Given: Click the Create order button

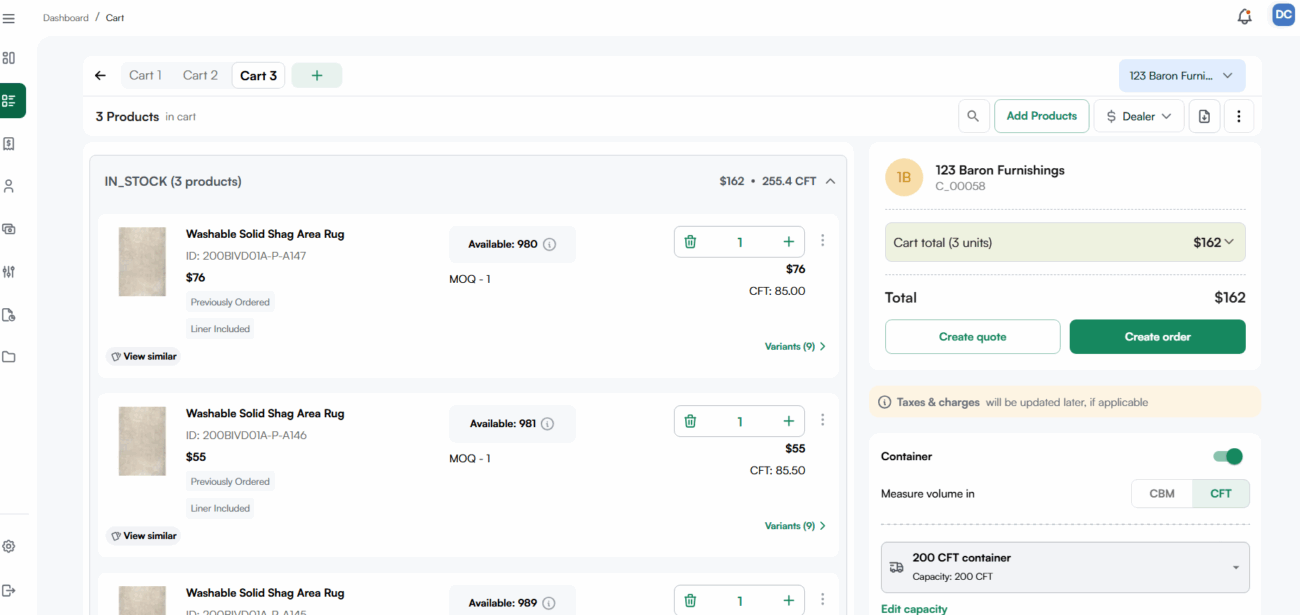Looking at the screenshot, I should 1157,337.
